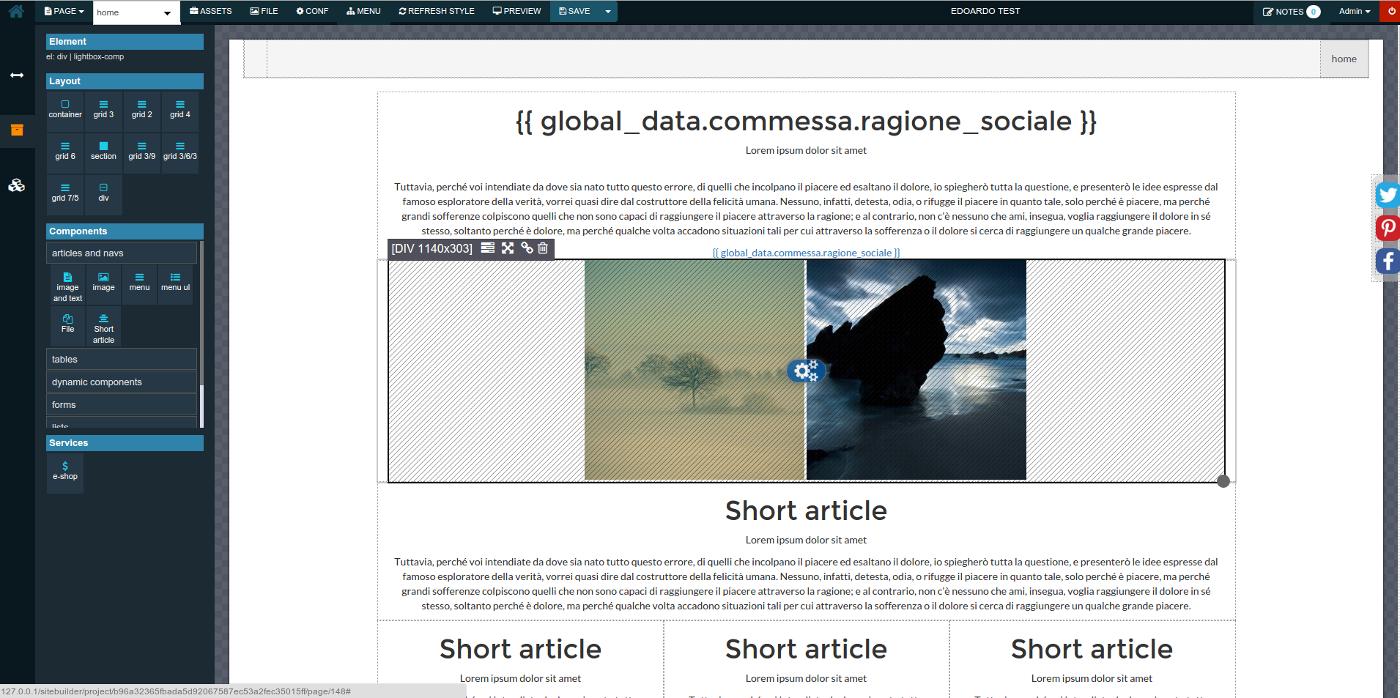
Task: Go to the home dashboard icon
Action: point(16,12)
